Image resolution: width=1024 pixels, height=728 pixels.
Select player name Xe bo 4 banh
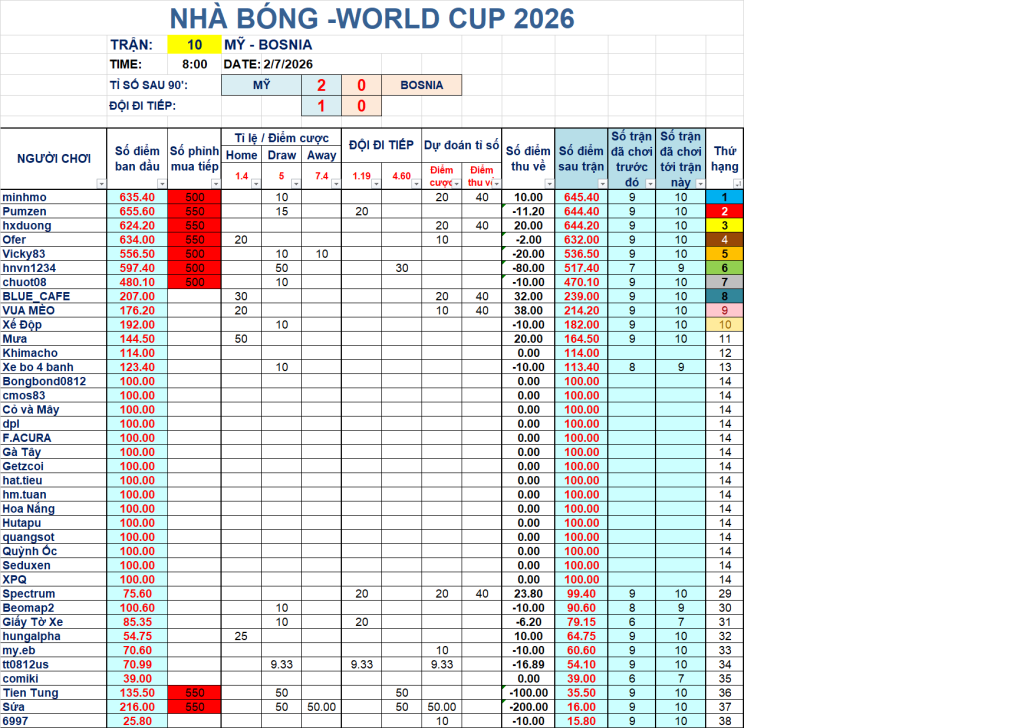tap(38, 367)
